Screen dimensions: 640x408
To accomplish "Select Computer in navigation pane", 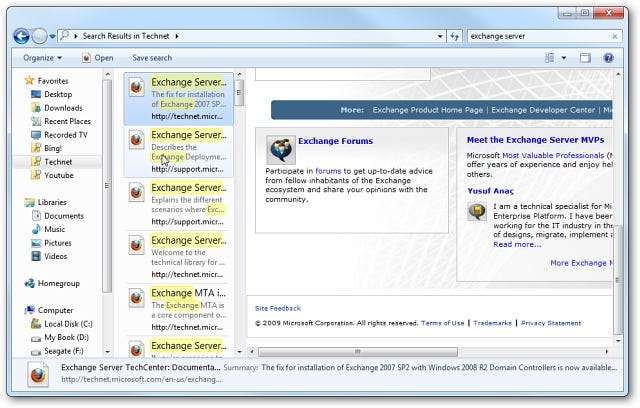I will tap(55, 310).
